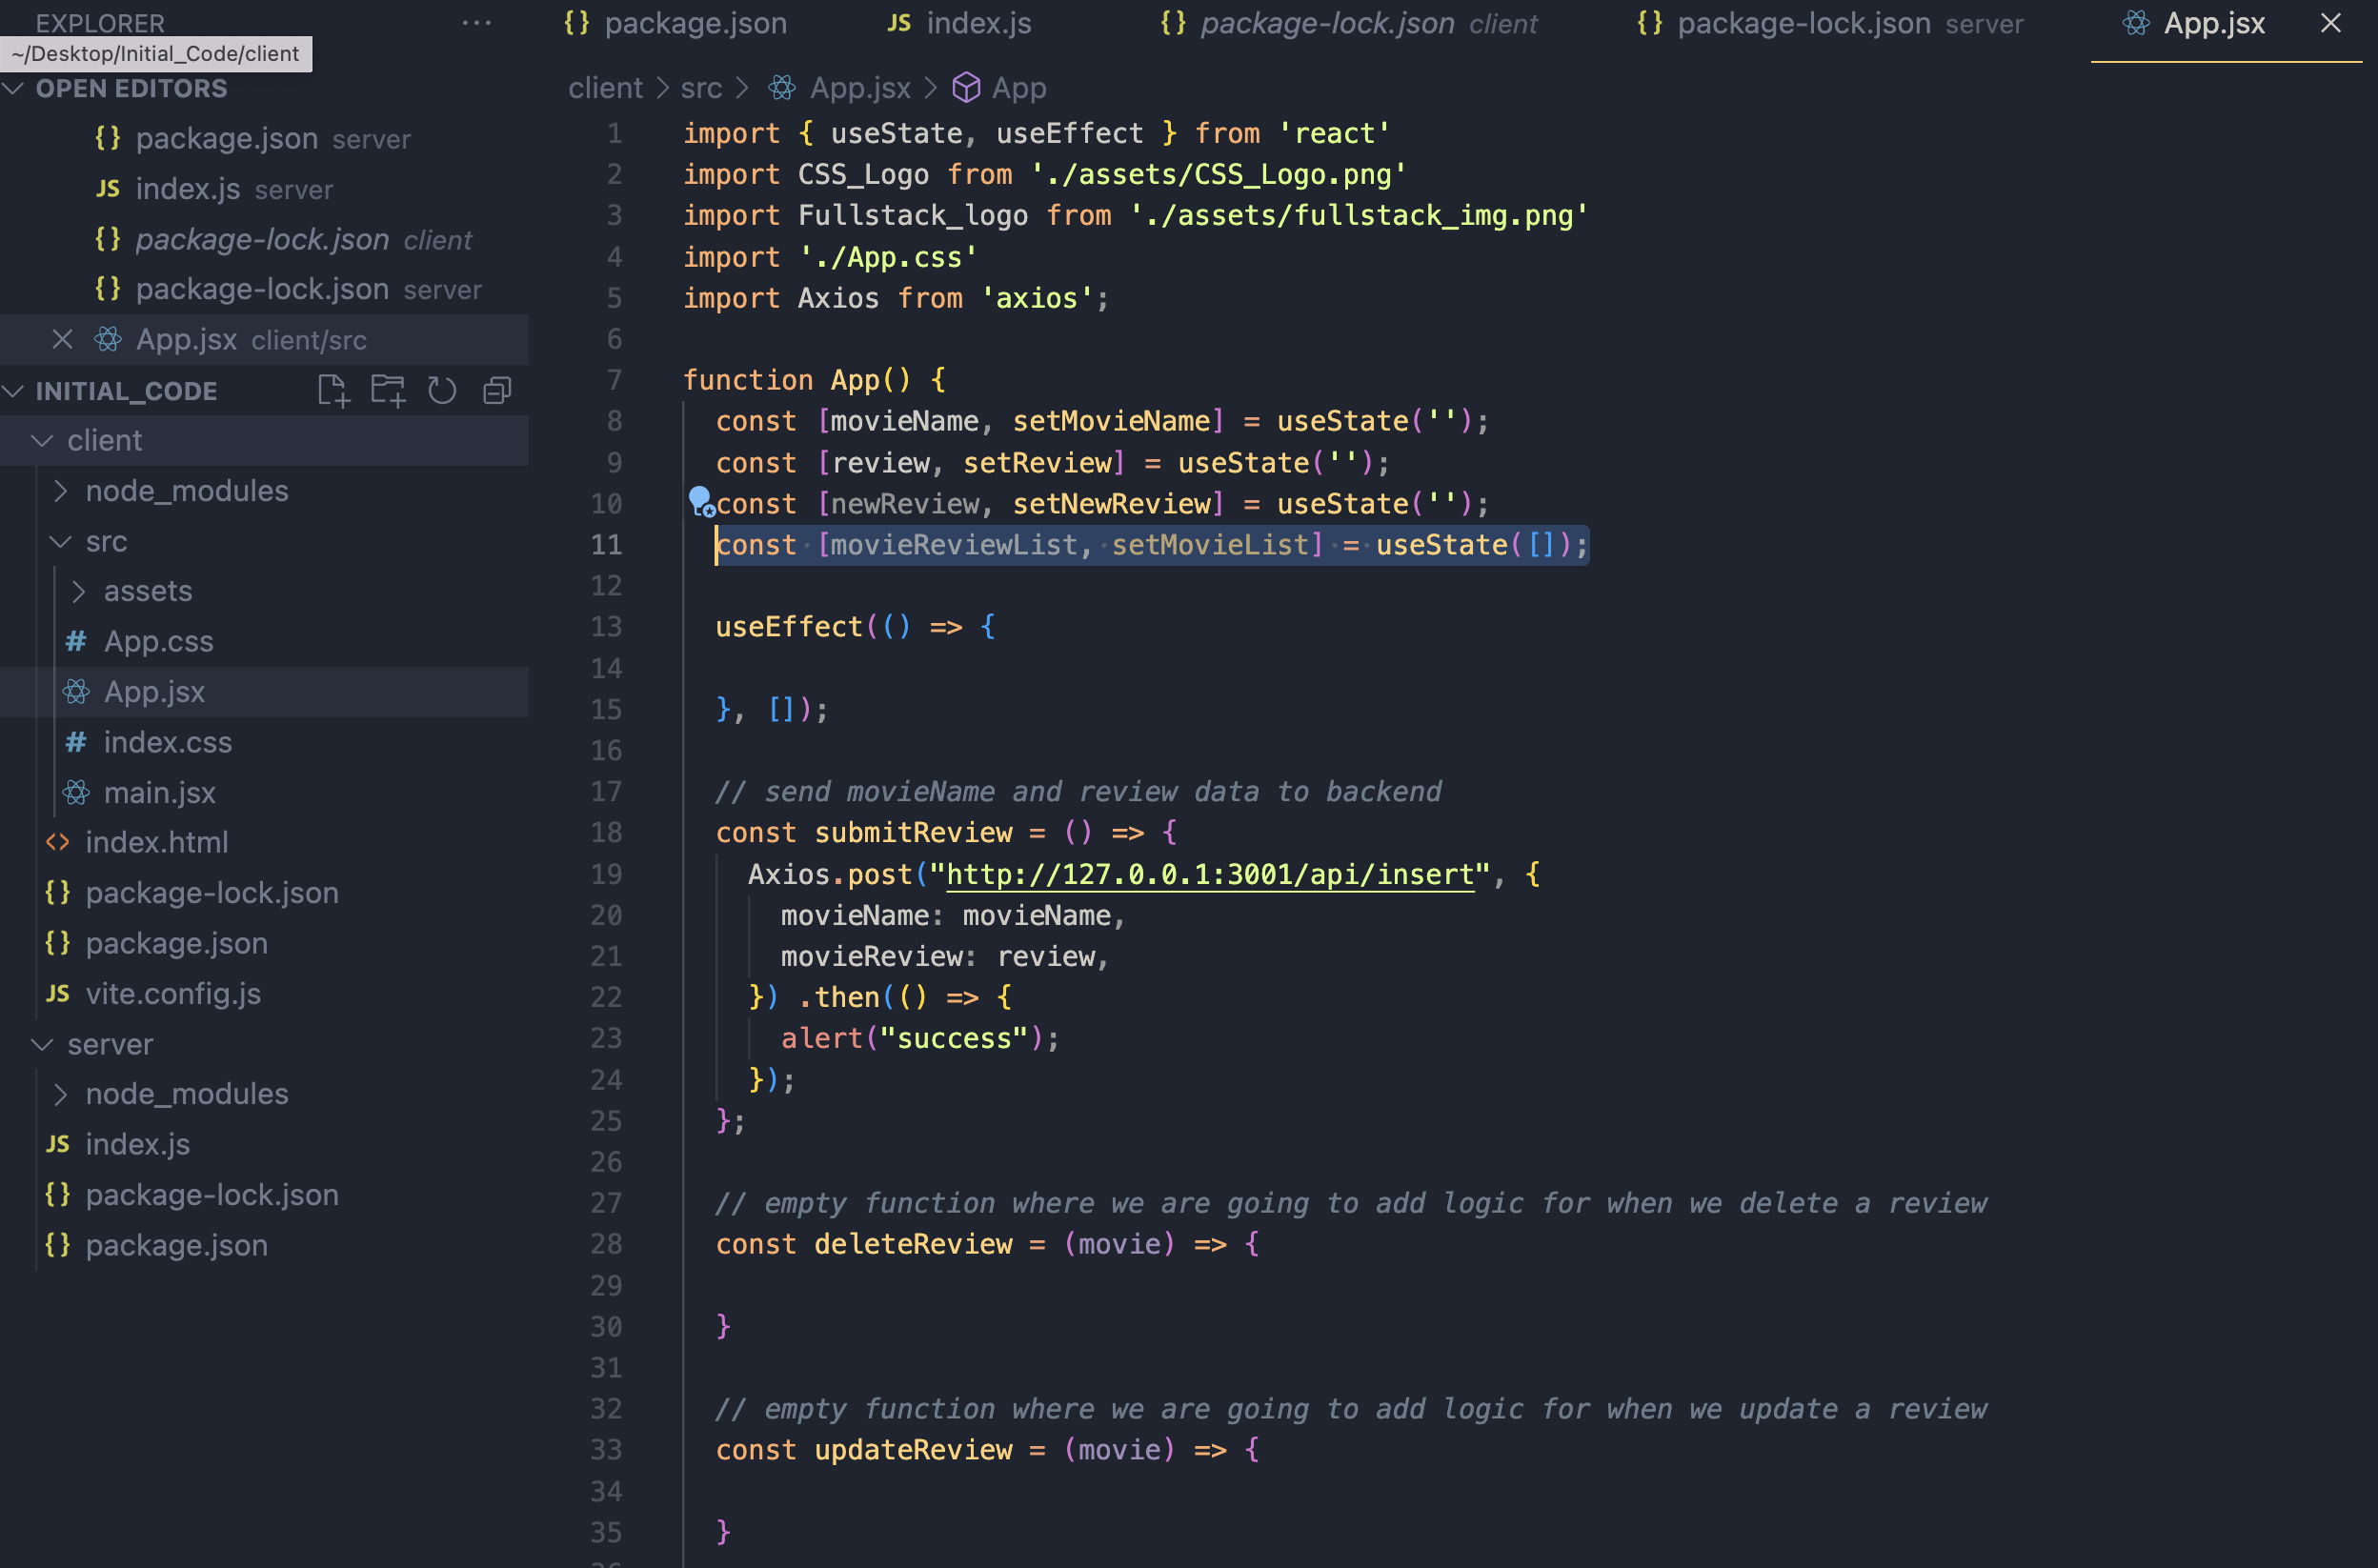
Task: Click the New Folder icon in explorer
Action: pos(388,391)
